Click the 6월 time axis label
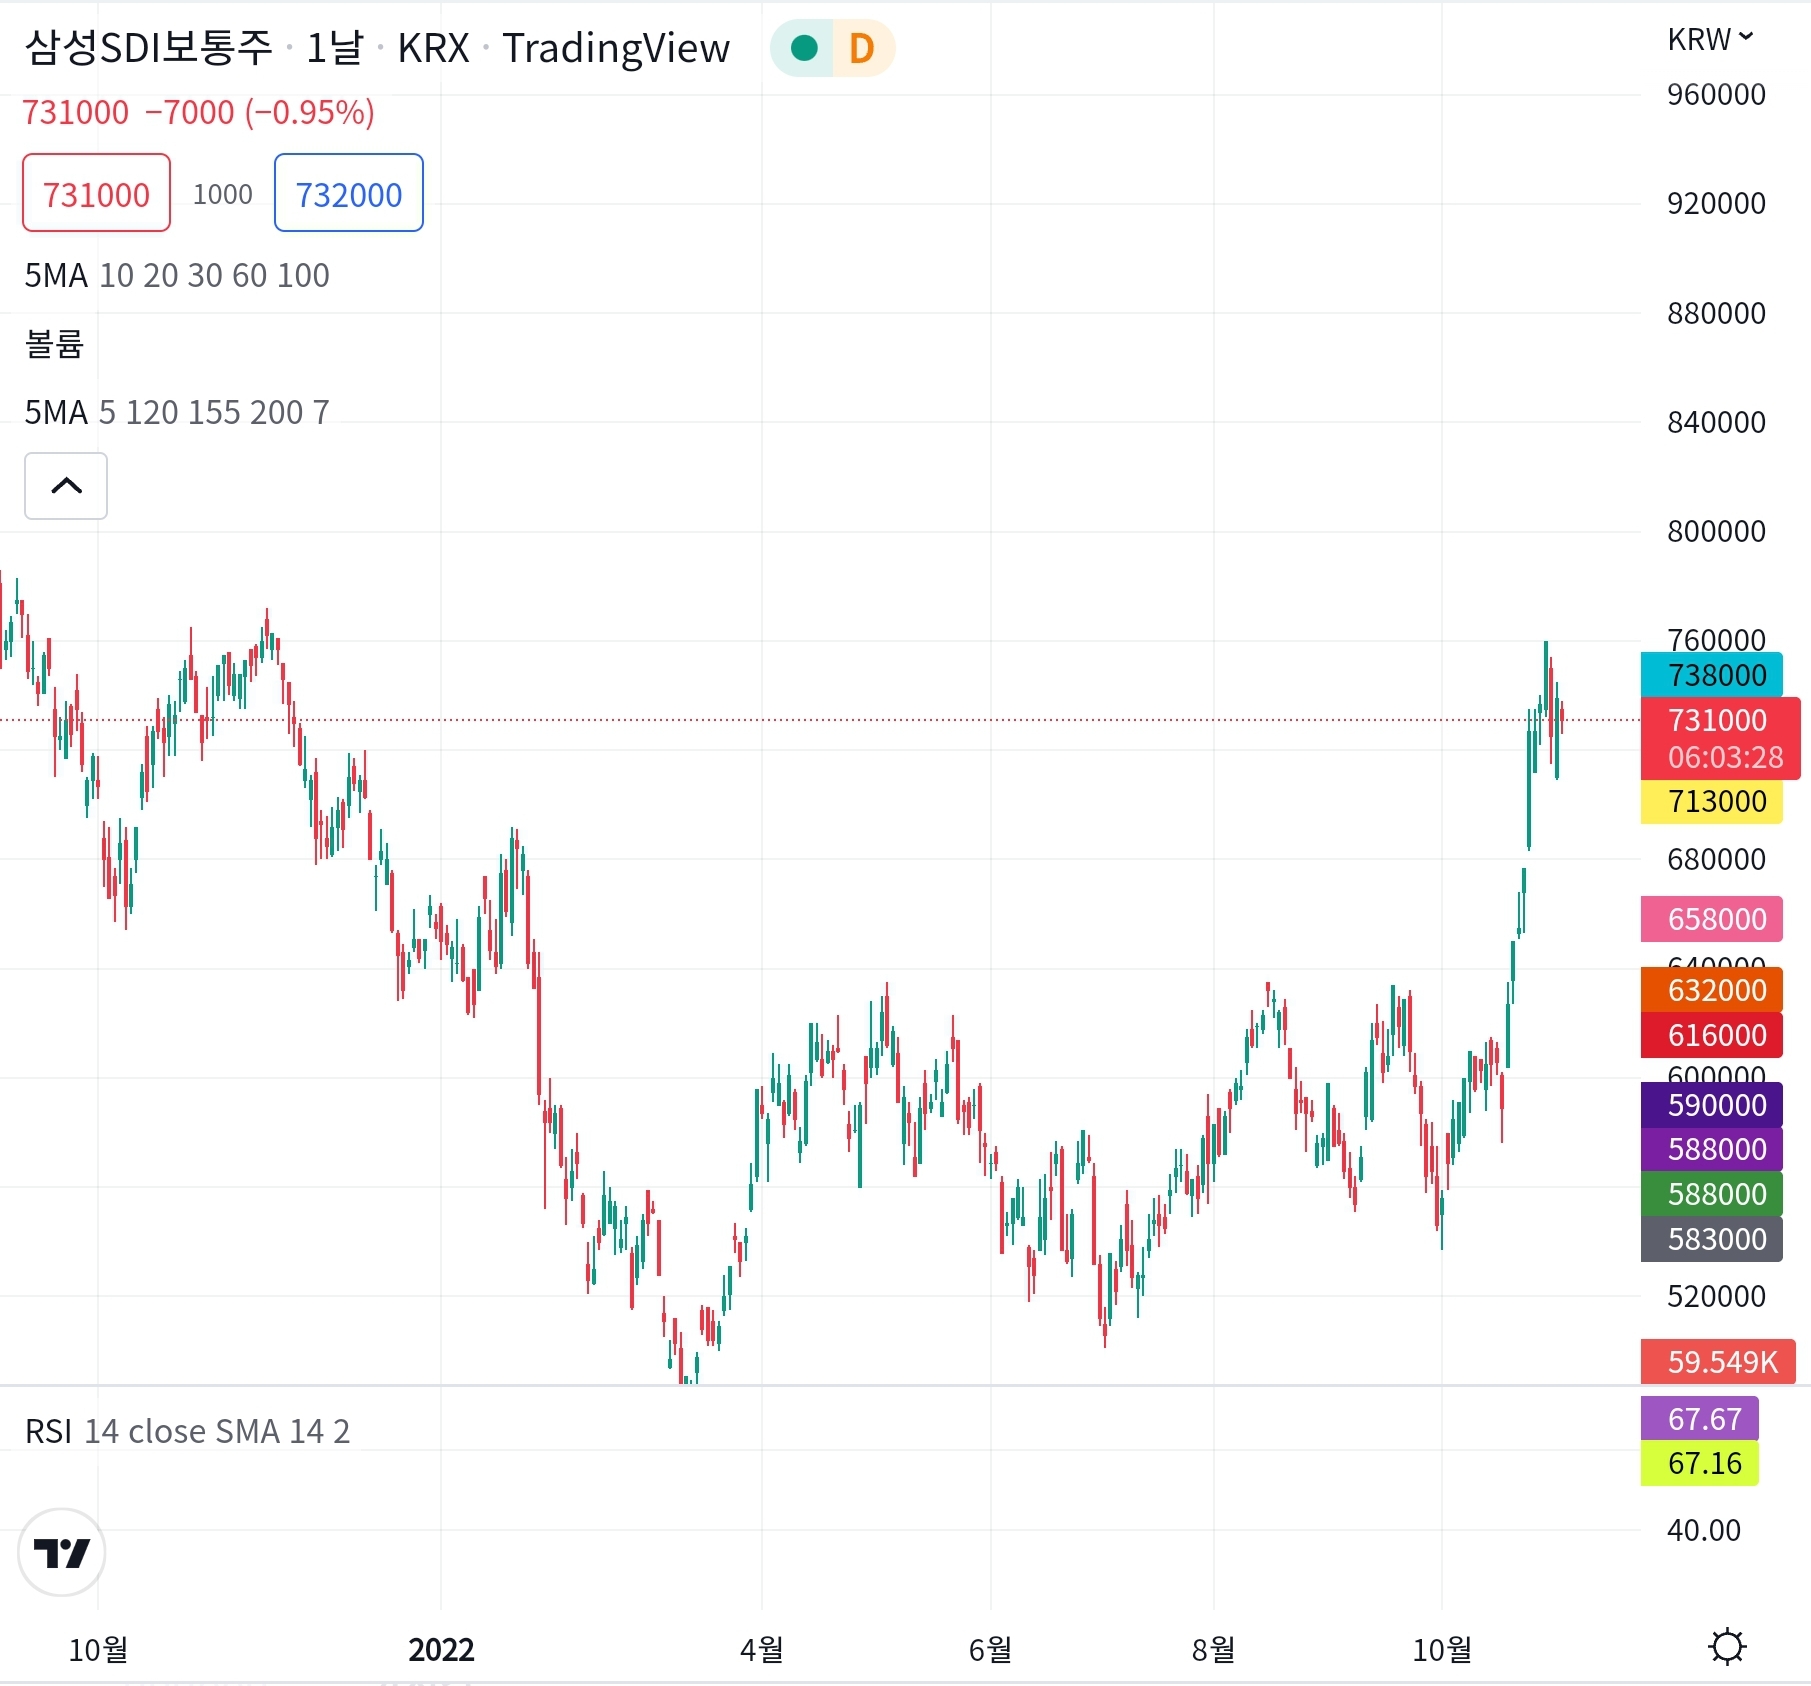1811x1686 pixels. point(991,1649)
